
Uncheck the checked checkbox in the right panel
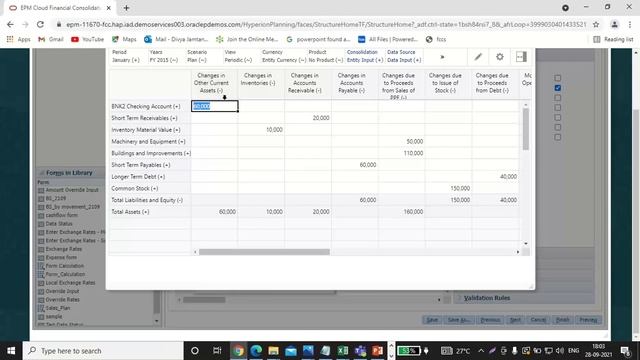pos(558,88)
